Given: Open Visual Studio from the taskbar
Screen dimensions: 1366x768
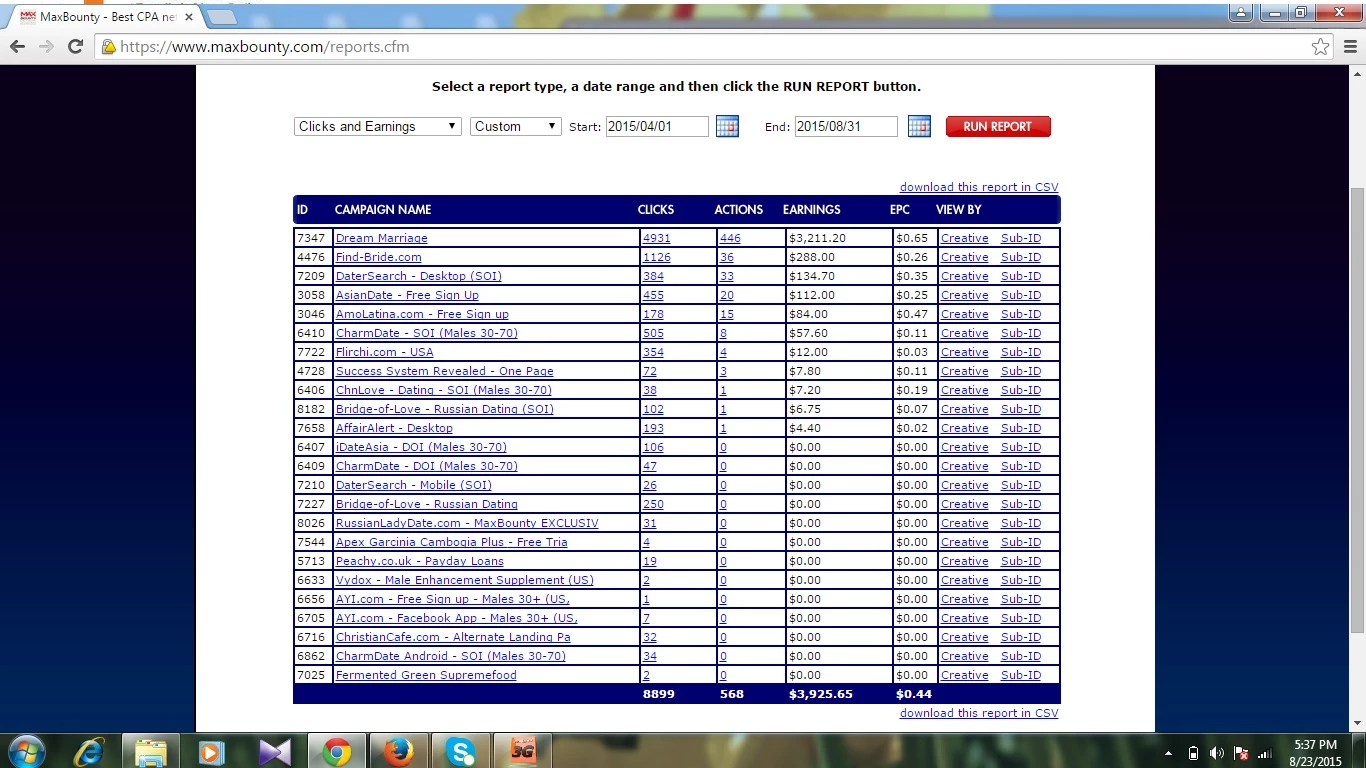Looking at the screenshot, I should click(274, 751).
